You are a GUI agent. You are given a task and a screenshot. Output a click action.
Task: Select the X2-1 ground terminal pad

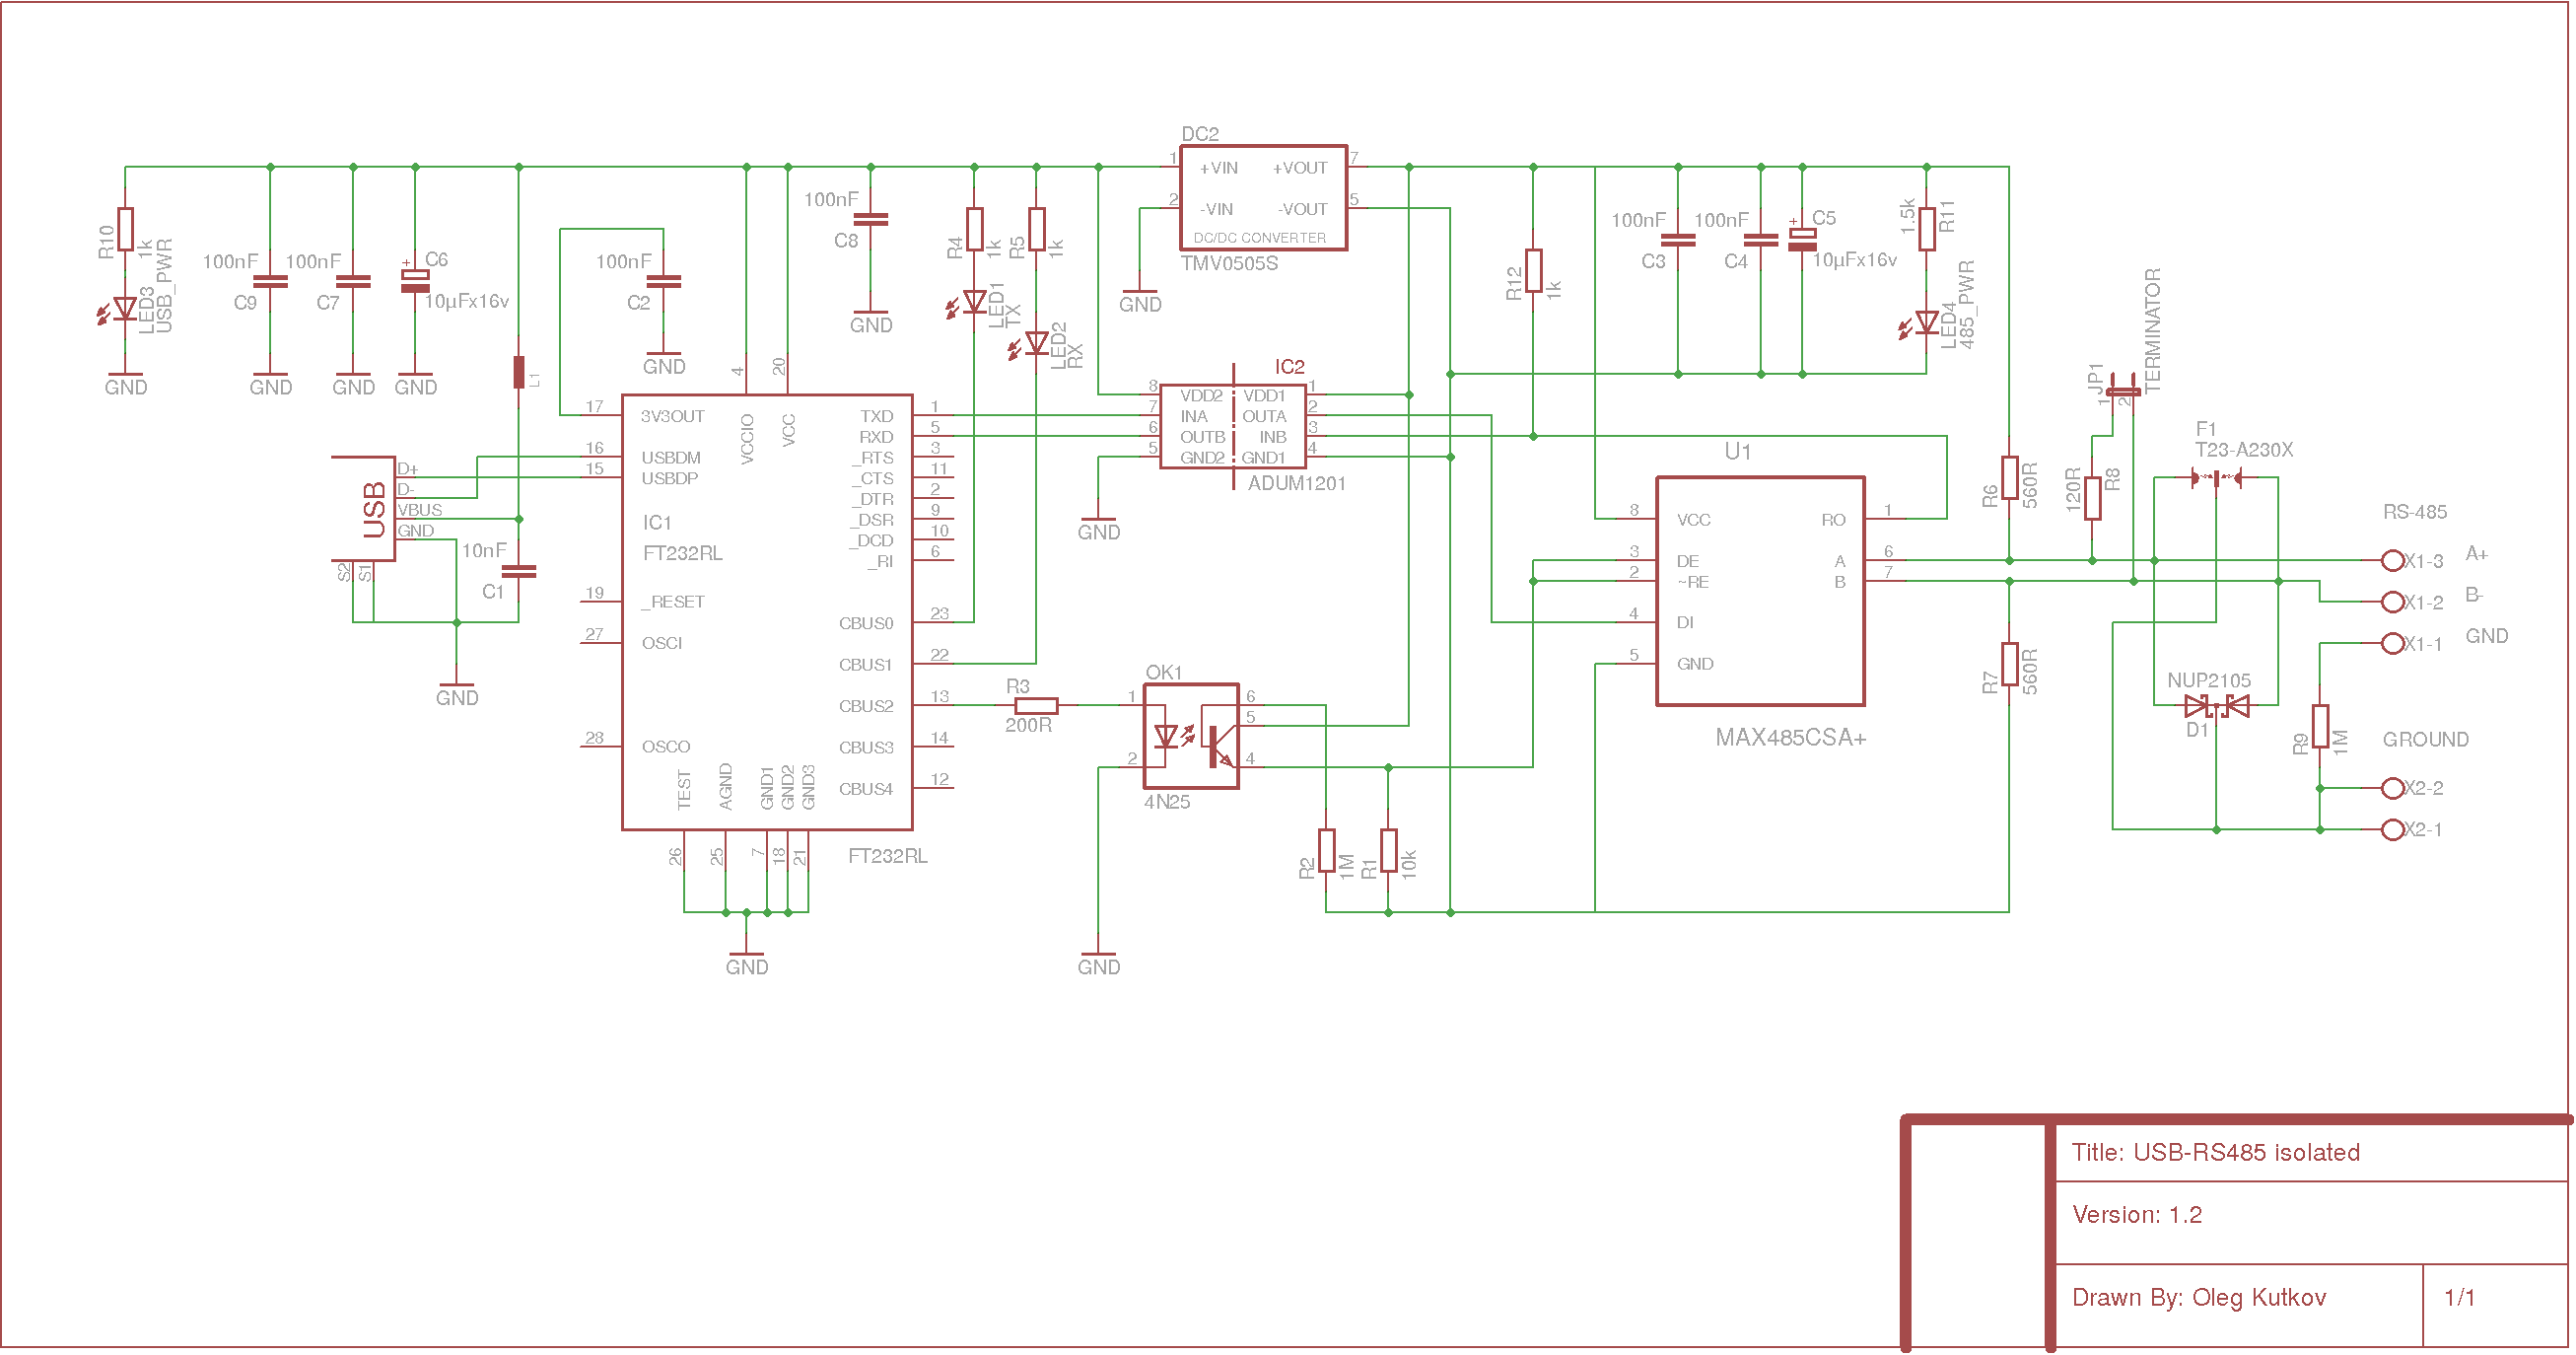[2392, 830]
